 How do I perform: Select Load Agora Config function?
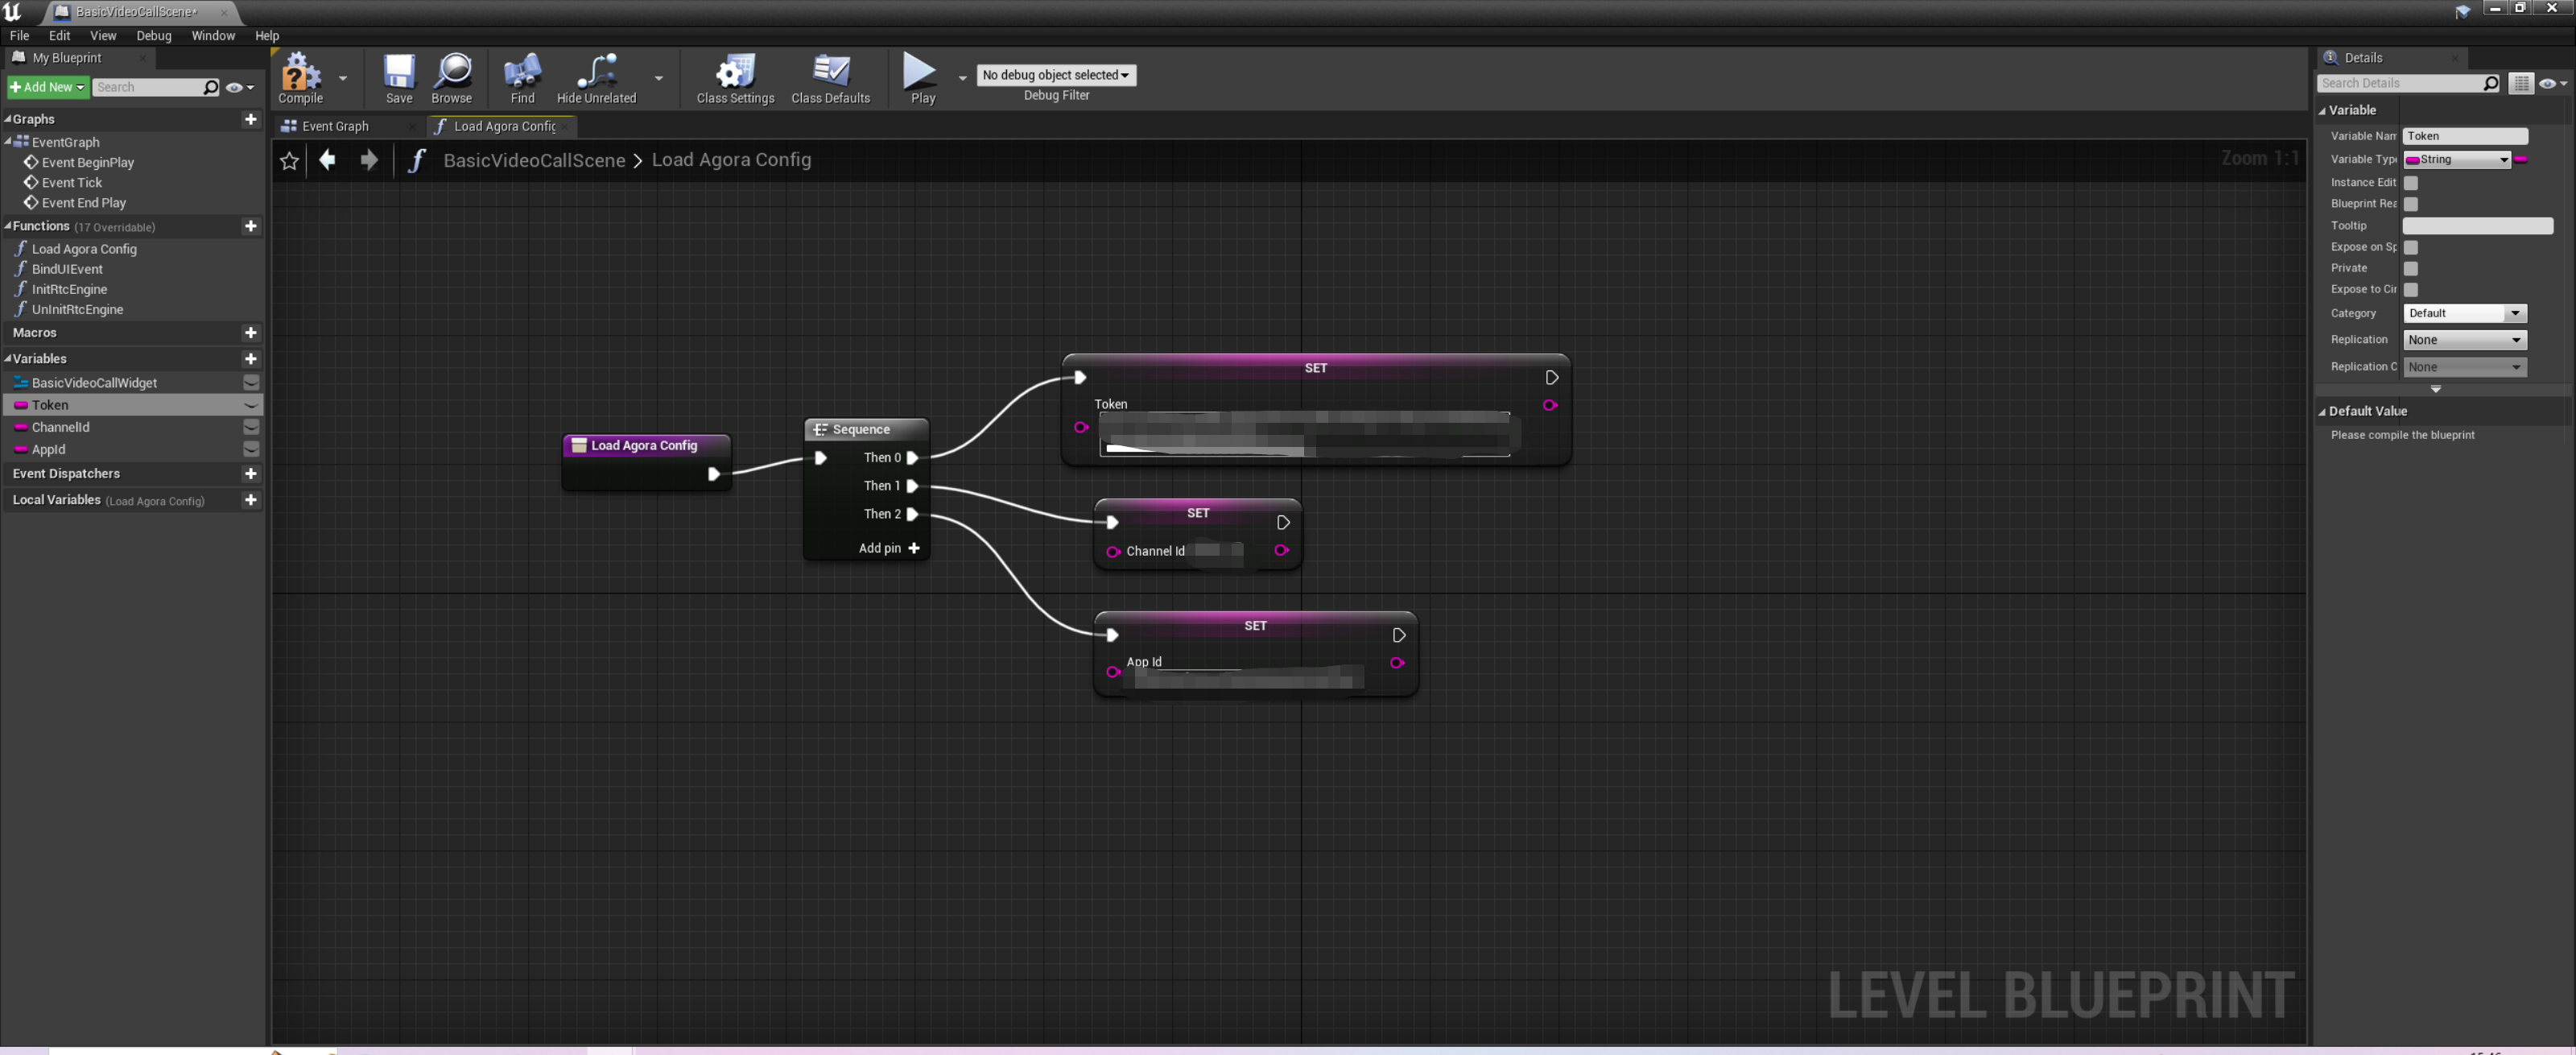pos(84,249)
